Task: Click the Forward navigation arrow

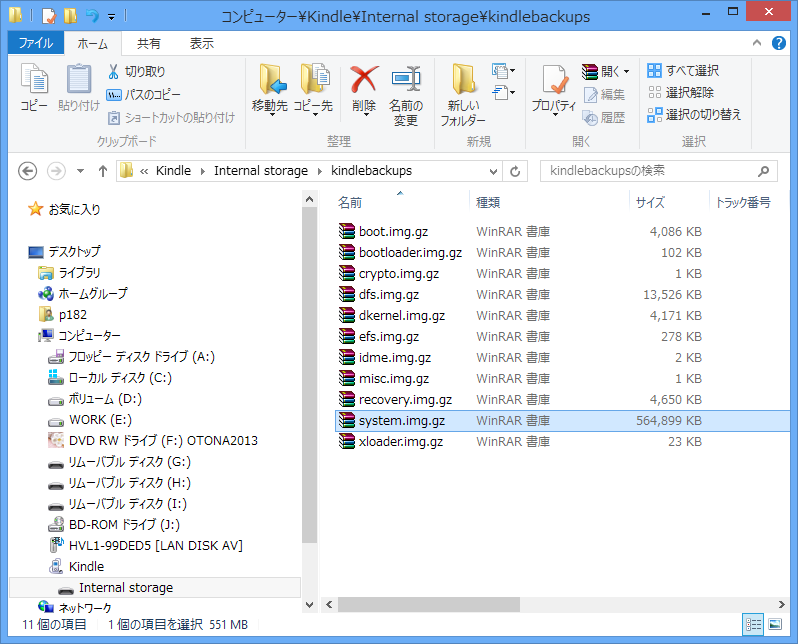Action: (56, 171)
